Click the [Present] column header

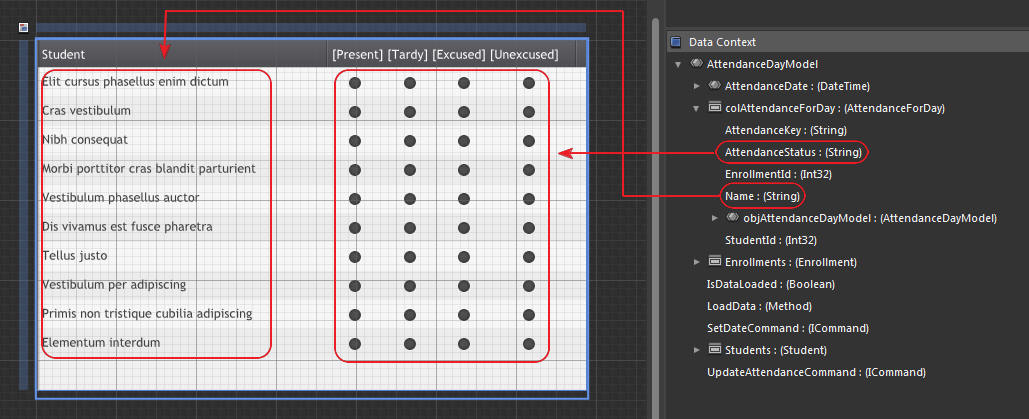[357, 55]
